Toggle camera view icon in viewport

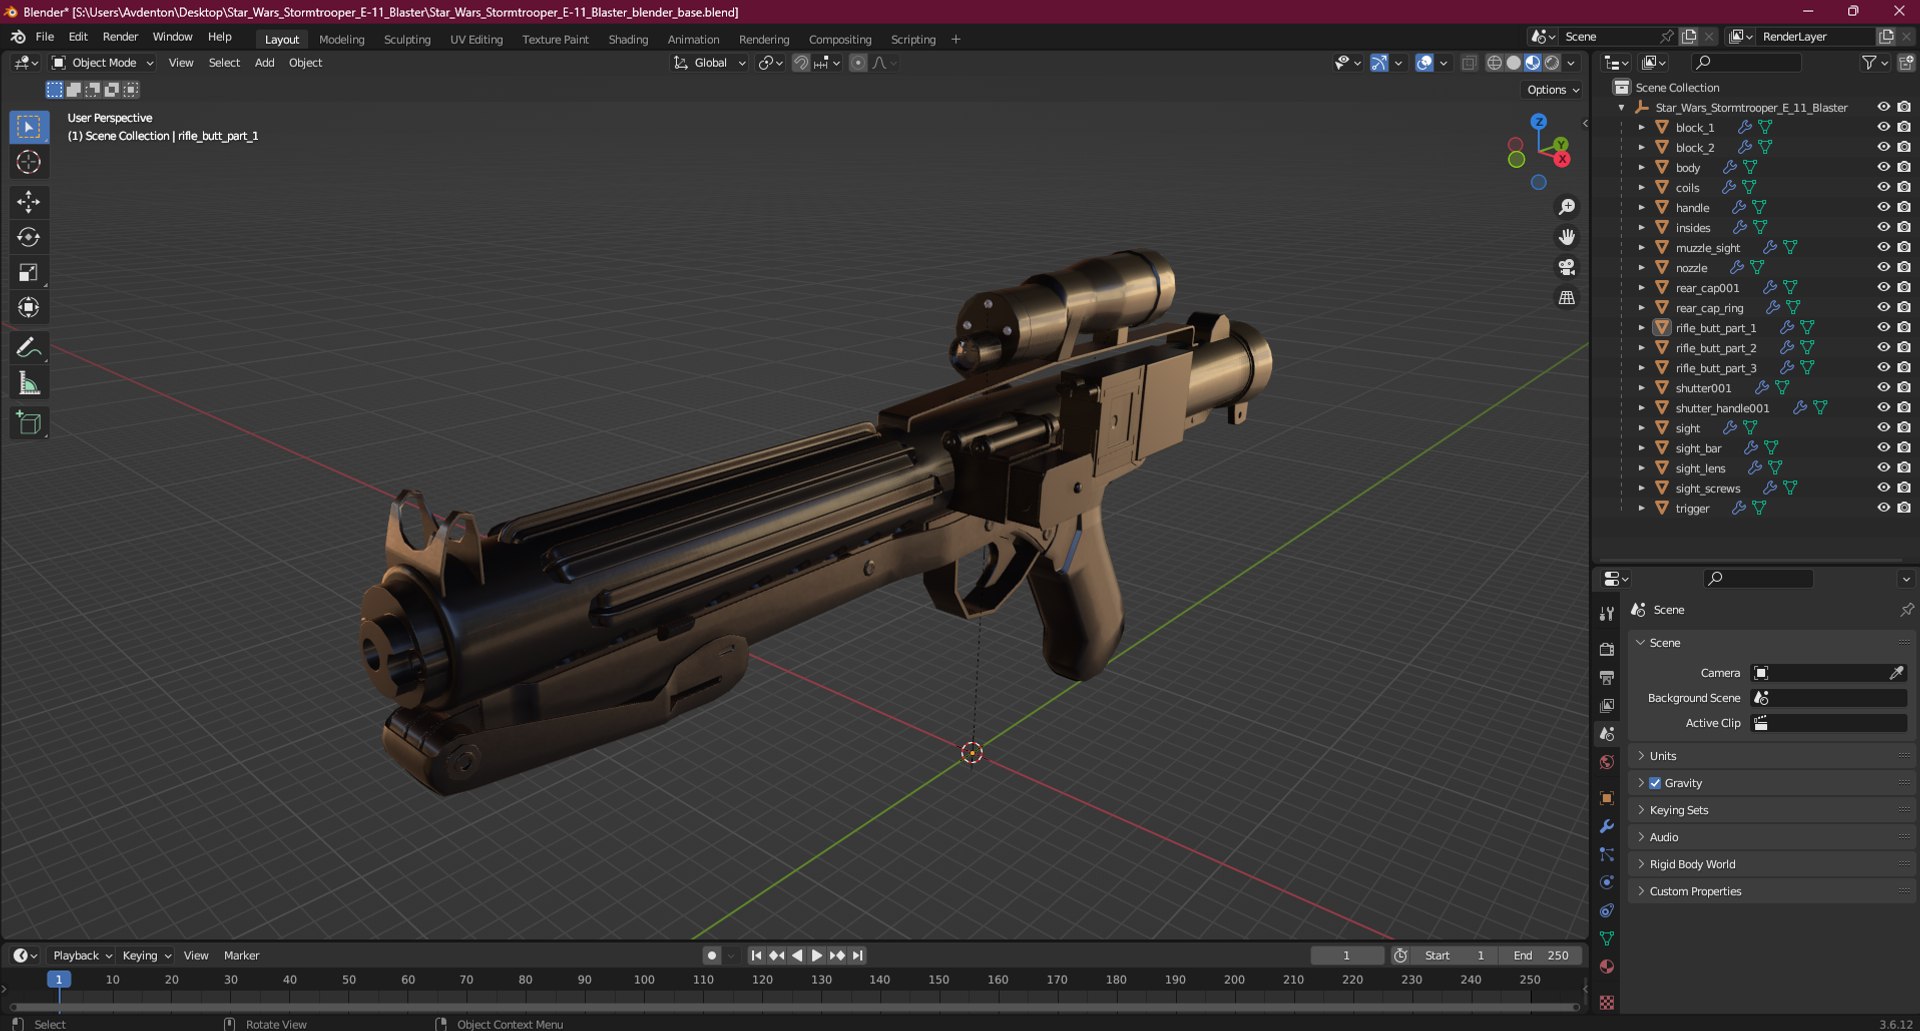click(x=1567, y=267)
